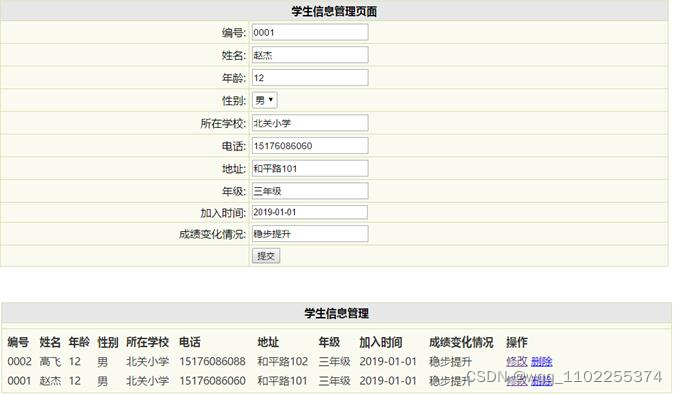This screenshot has height=394, width=678.
Task: Click the 成绩变化情况 column header
Action: click(x=461, y=342)
